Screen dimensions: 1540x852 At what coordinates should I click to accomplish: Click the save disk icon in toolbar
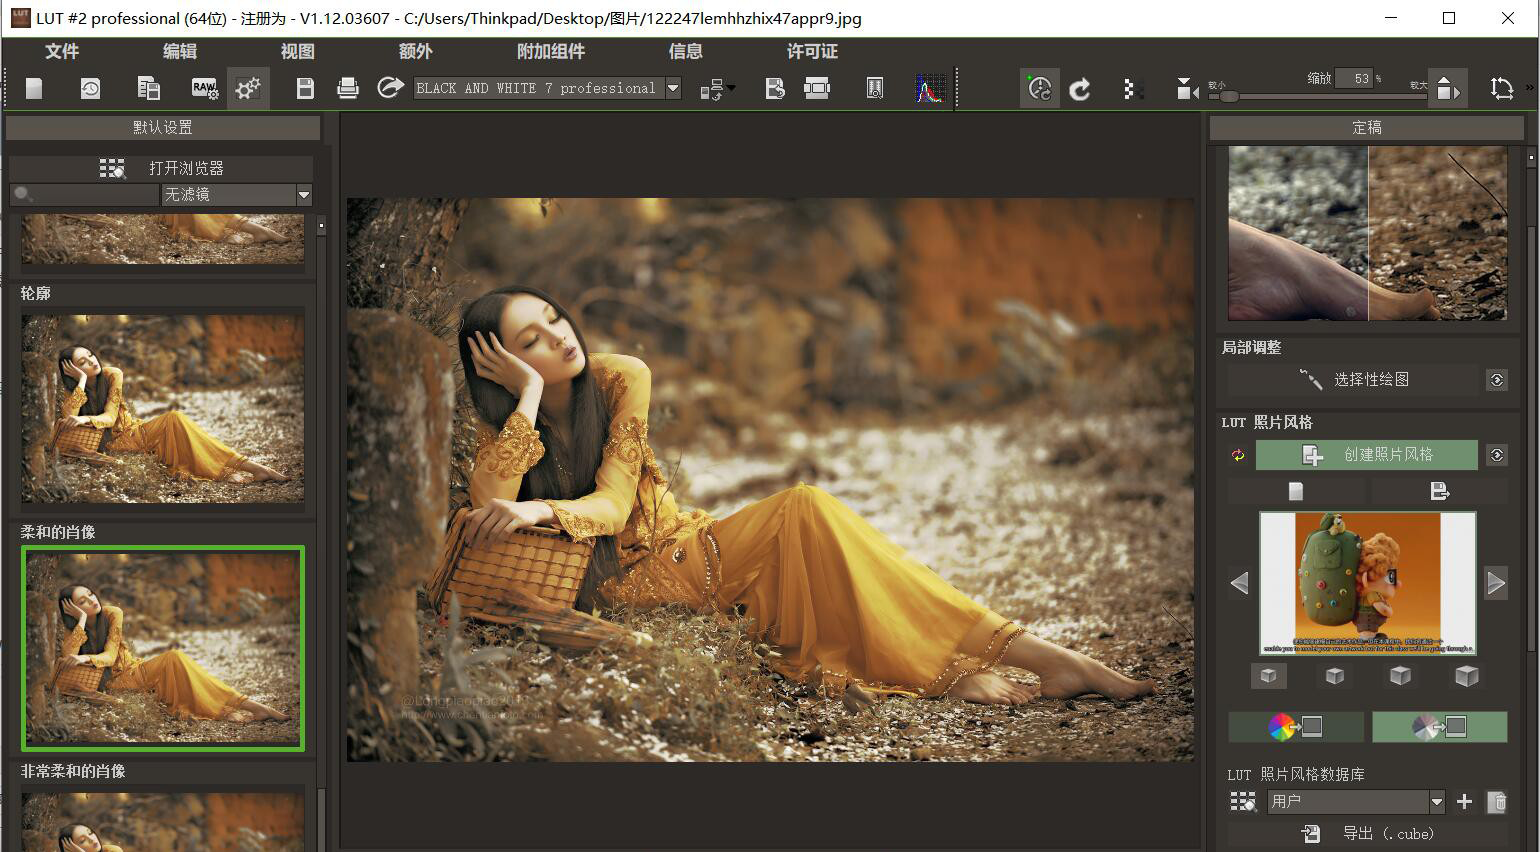[x=305, y=89]
